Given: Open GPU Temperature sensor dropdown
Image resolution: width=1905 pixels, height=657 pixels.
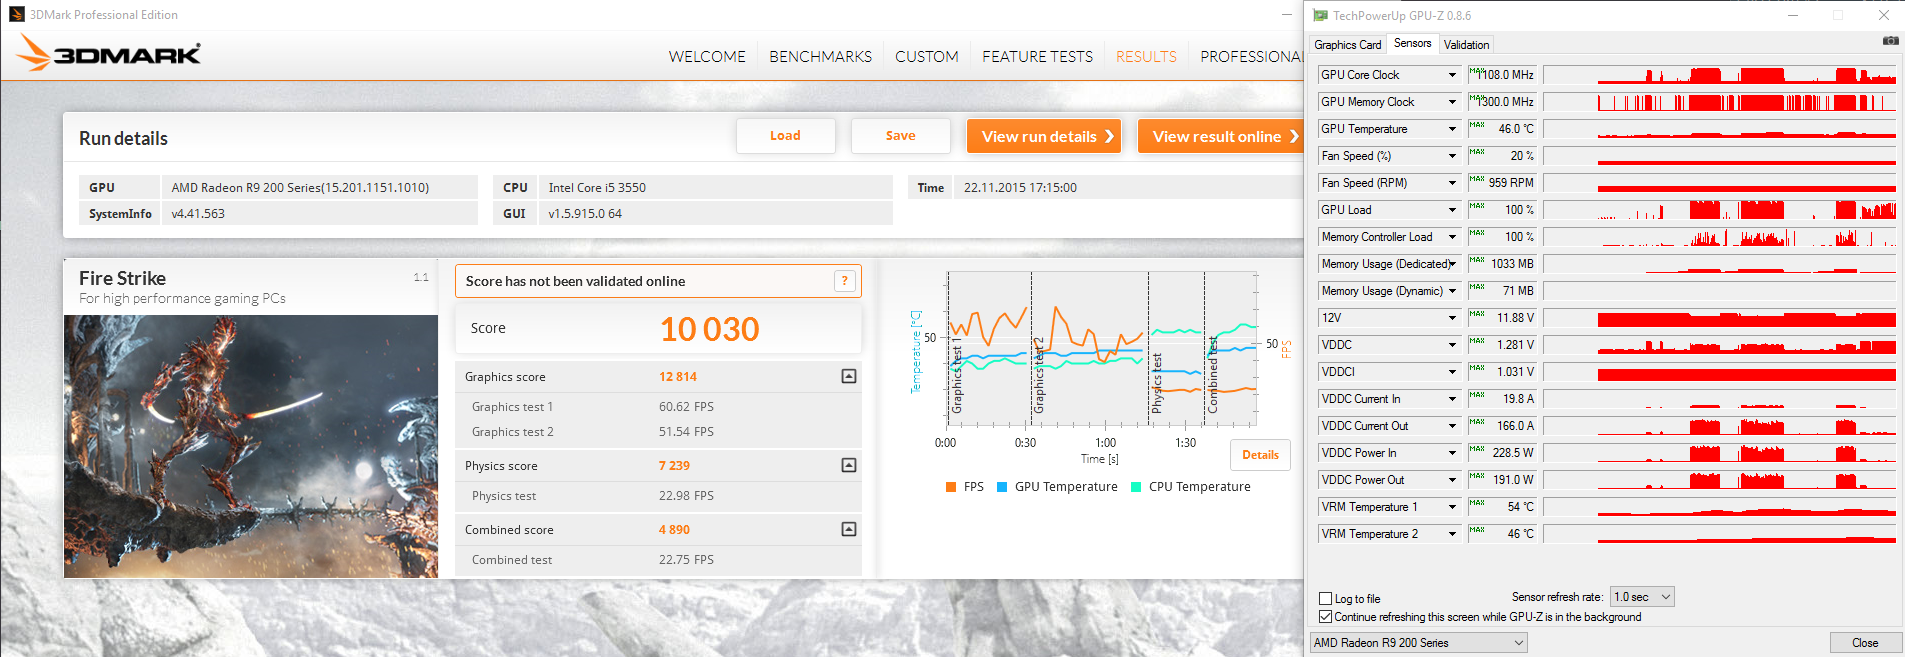Looking at the screenshot, I should point(1452,129).
